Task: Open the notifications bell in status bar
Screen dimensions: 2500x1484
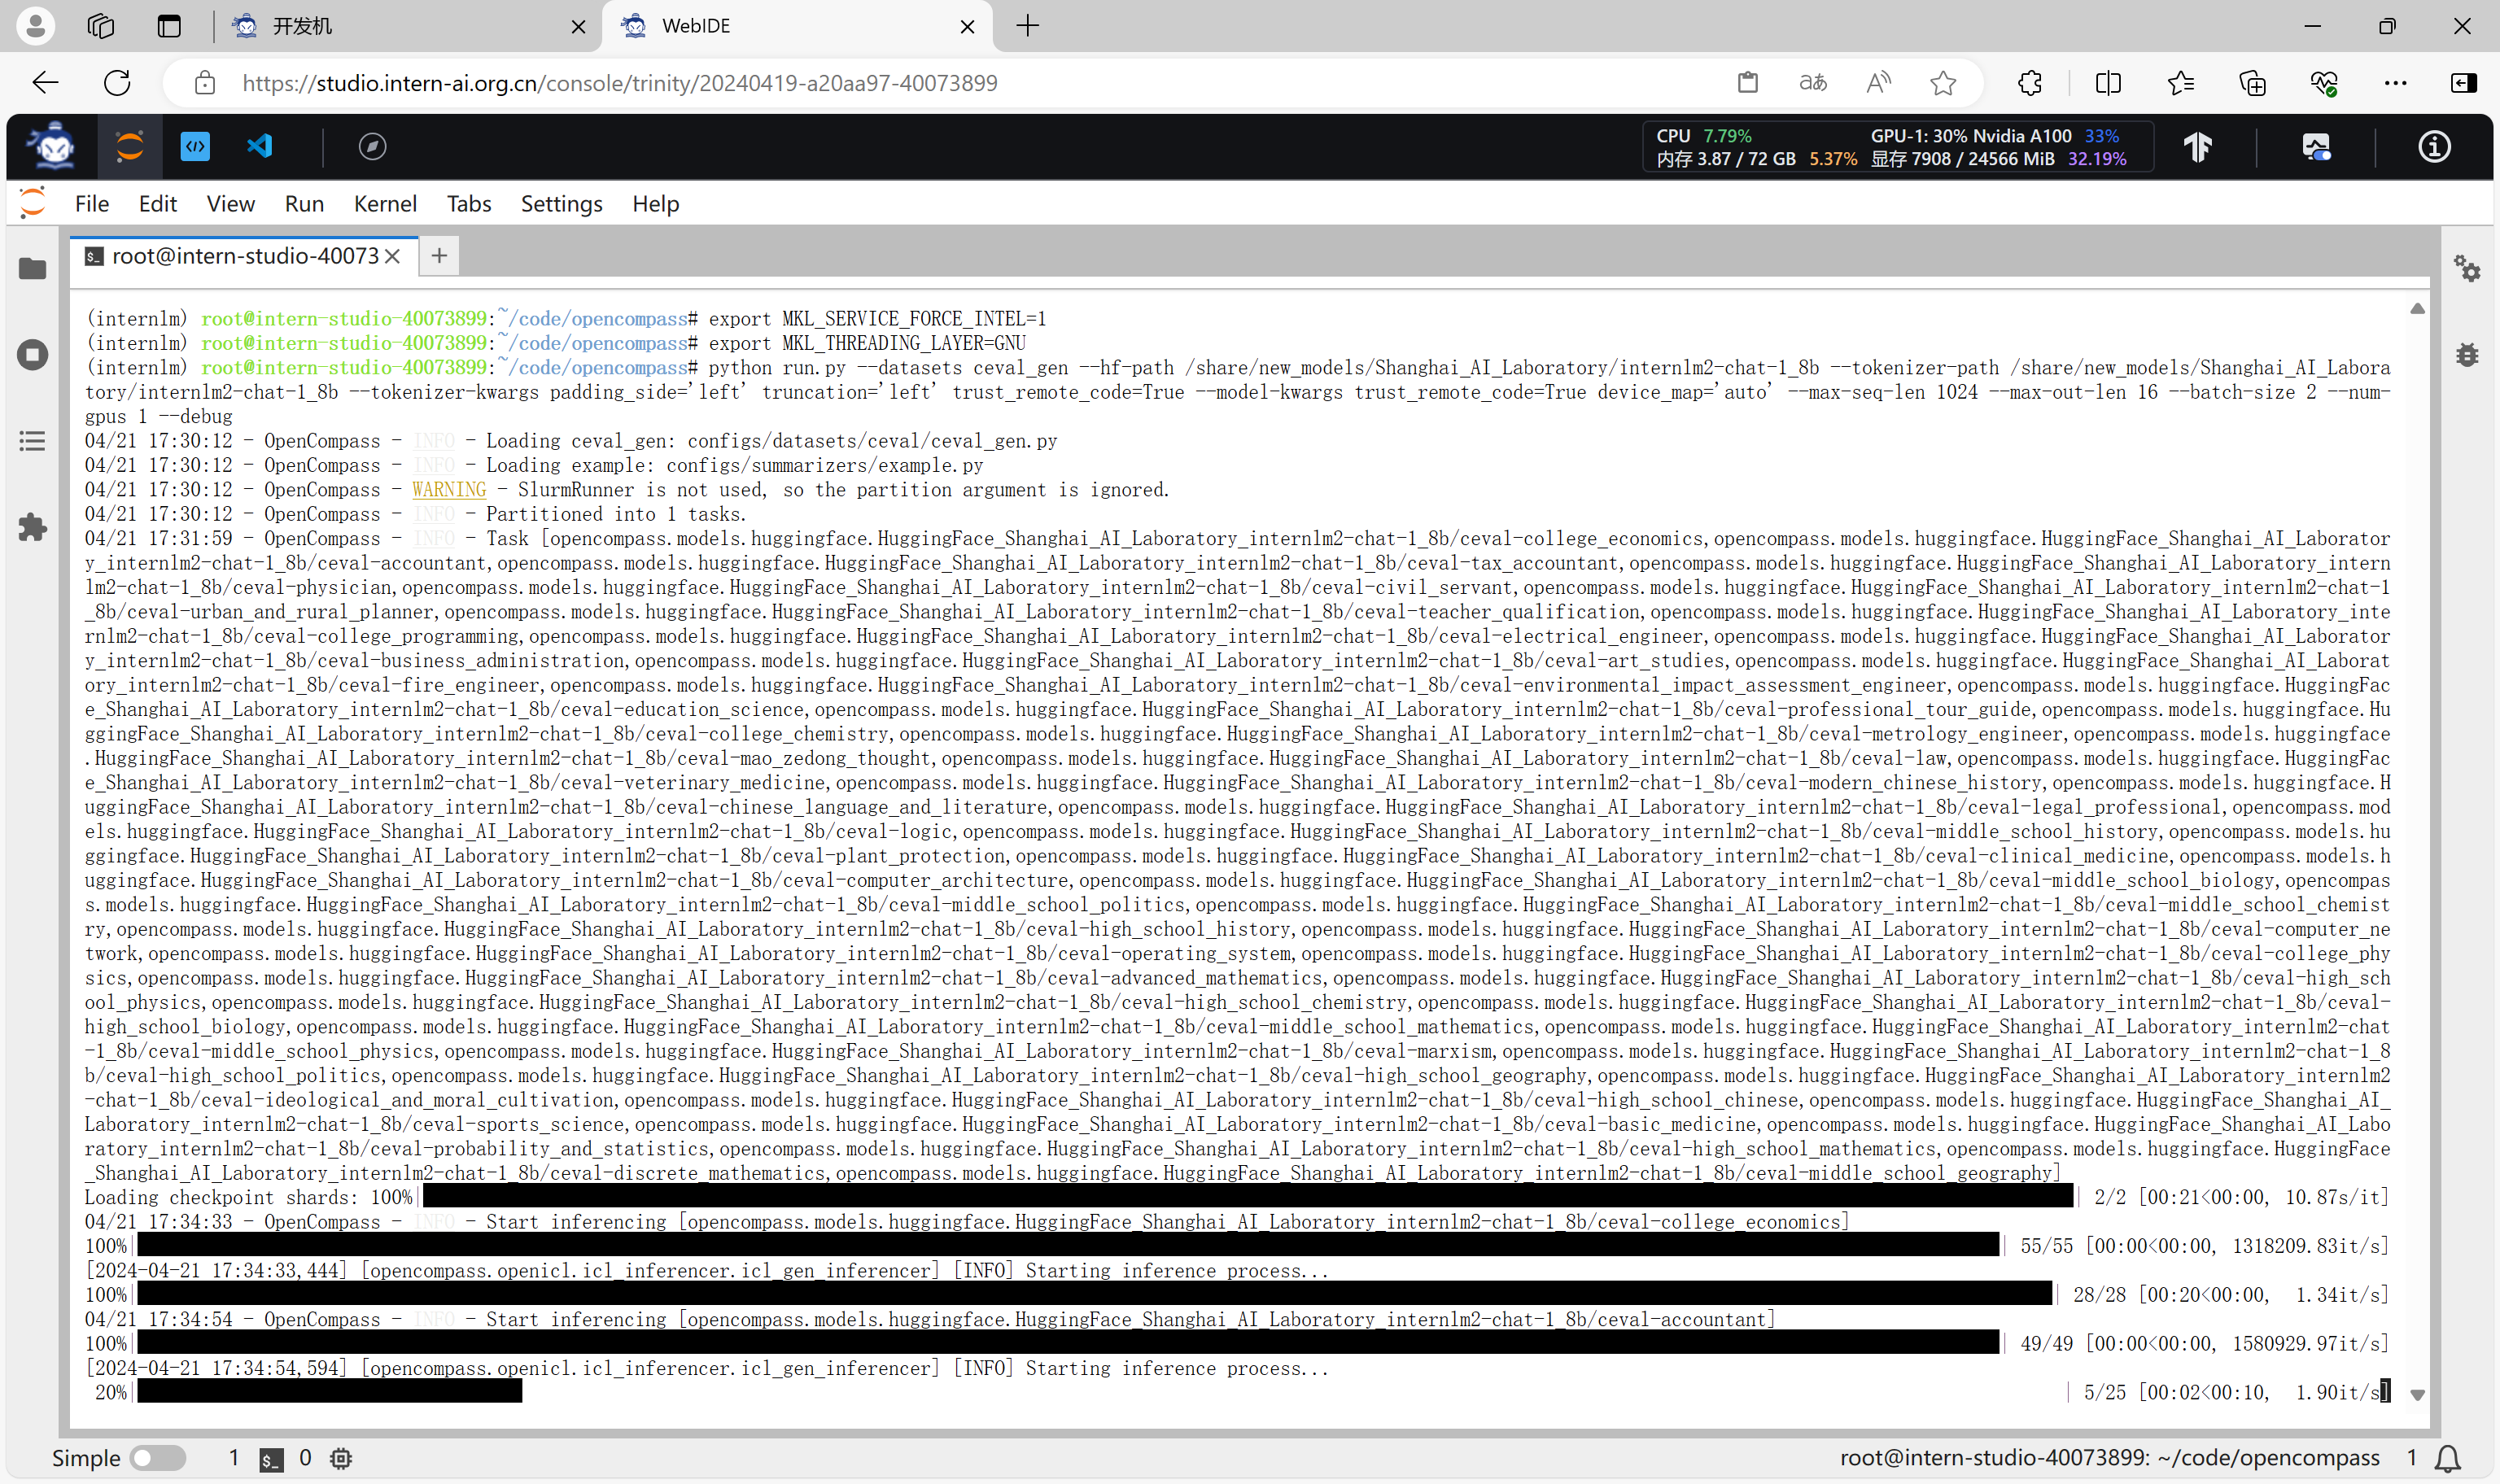Action: 2448,1459
